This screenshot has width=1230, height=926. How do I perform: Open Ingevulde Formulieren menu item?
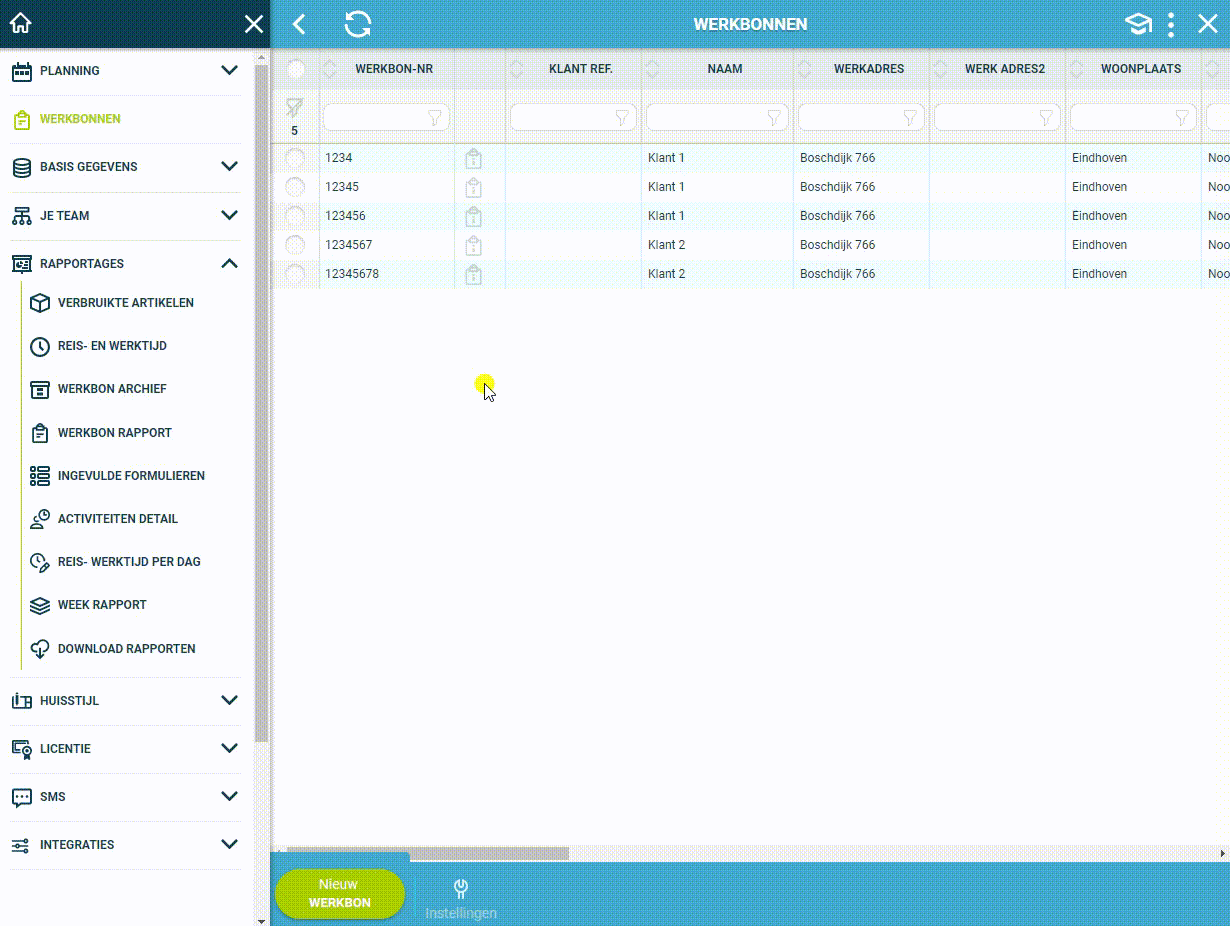point(131,476)
